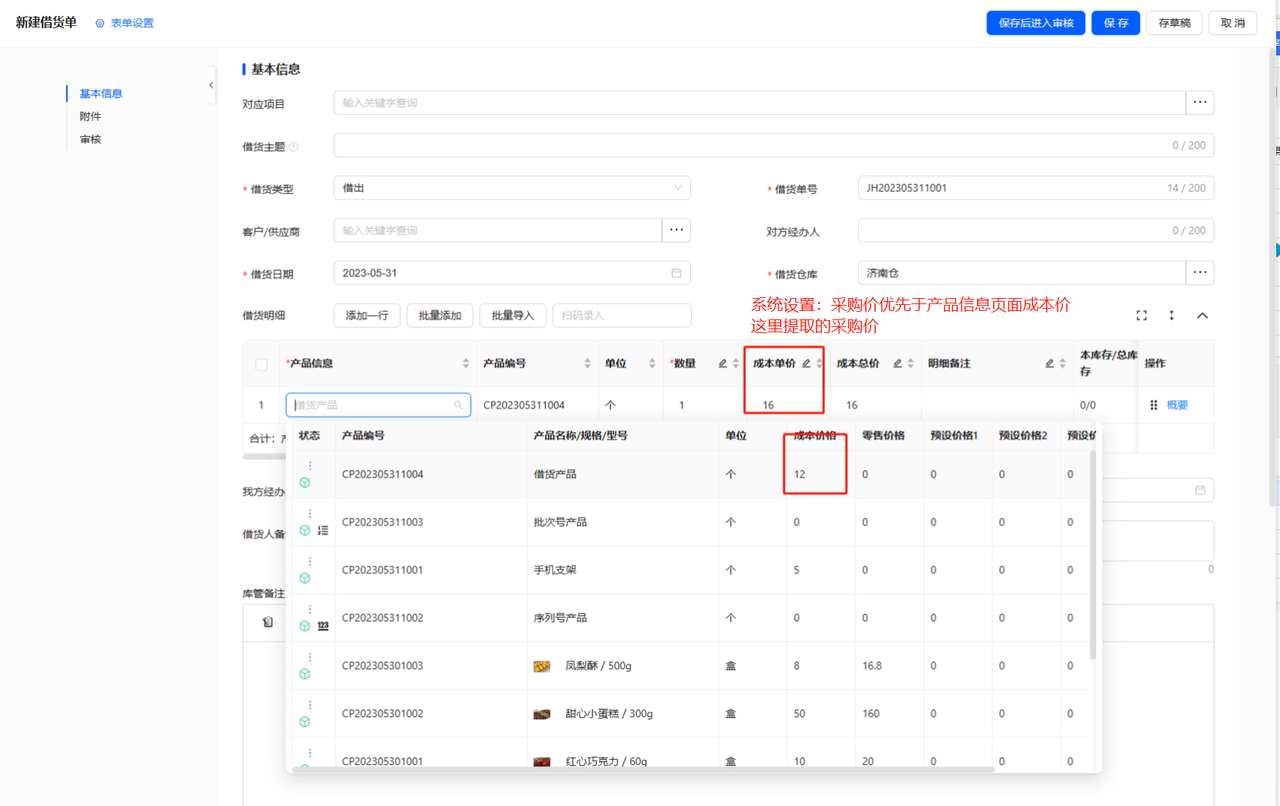Cancel the form with 取消
This screenshot has width=1280, height=806.
[1233, 22]
